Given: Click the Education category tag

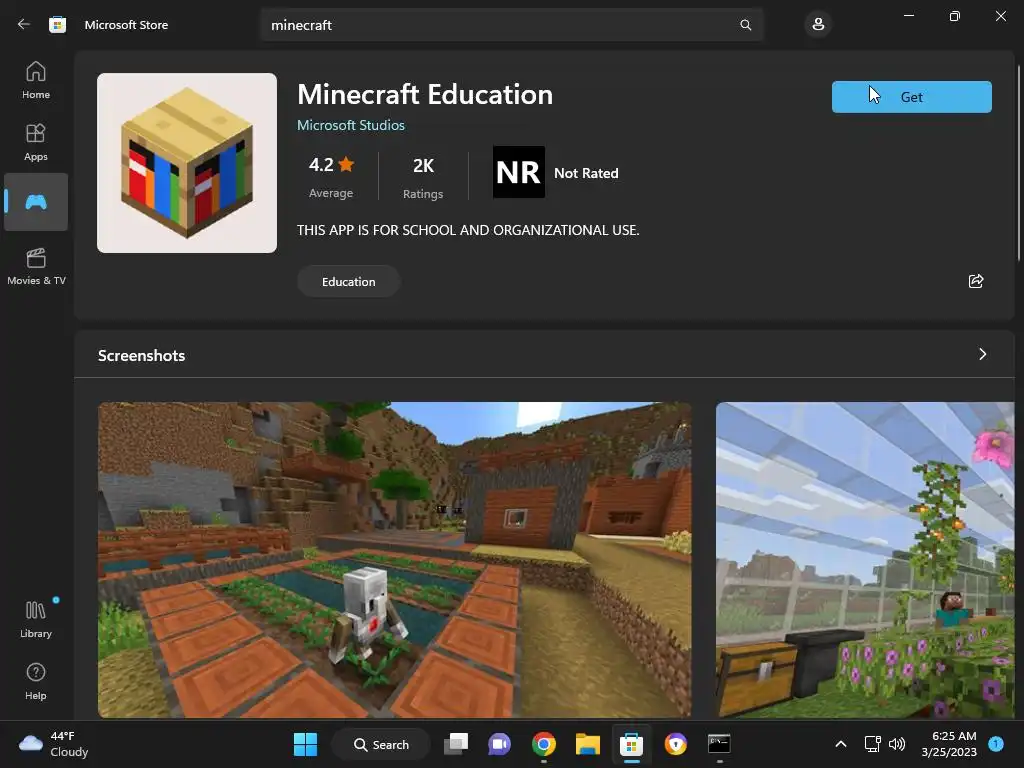Looking at the screenshot, I should 349,281.
